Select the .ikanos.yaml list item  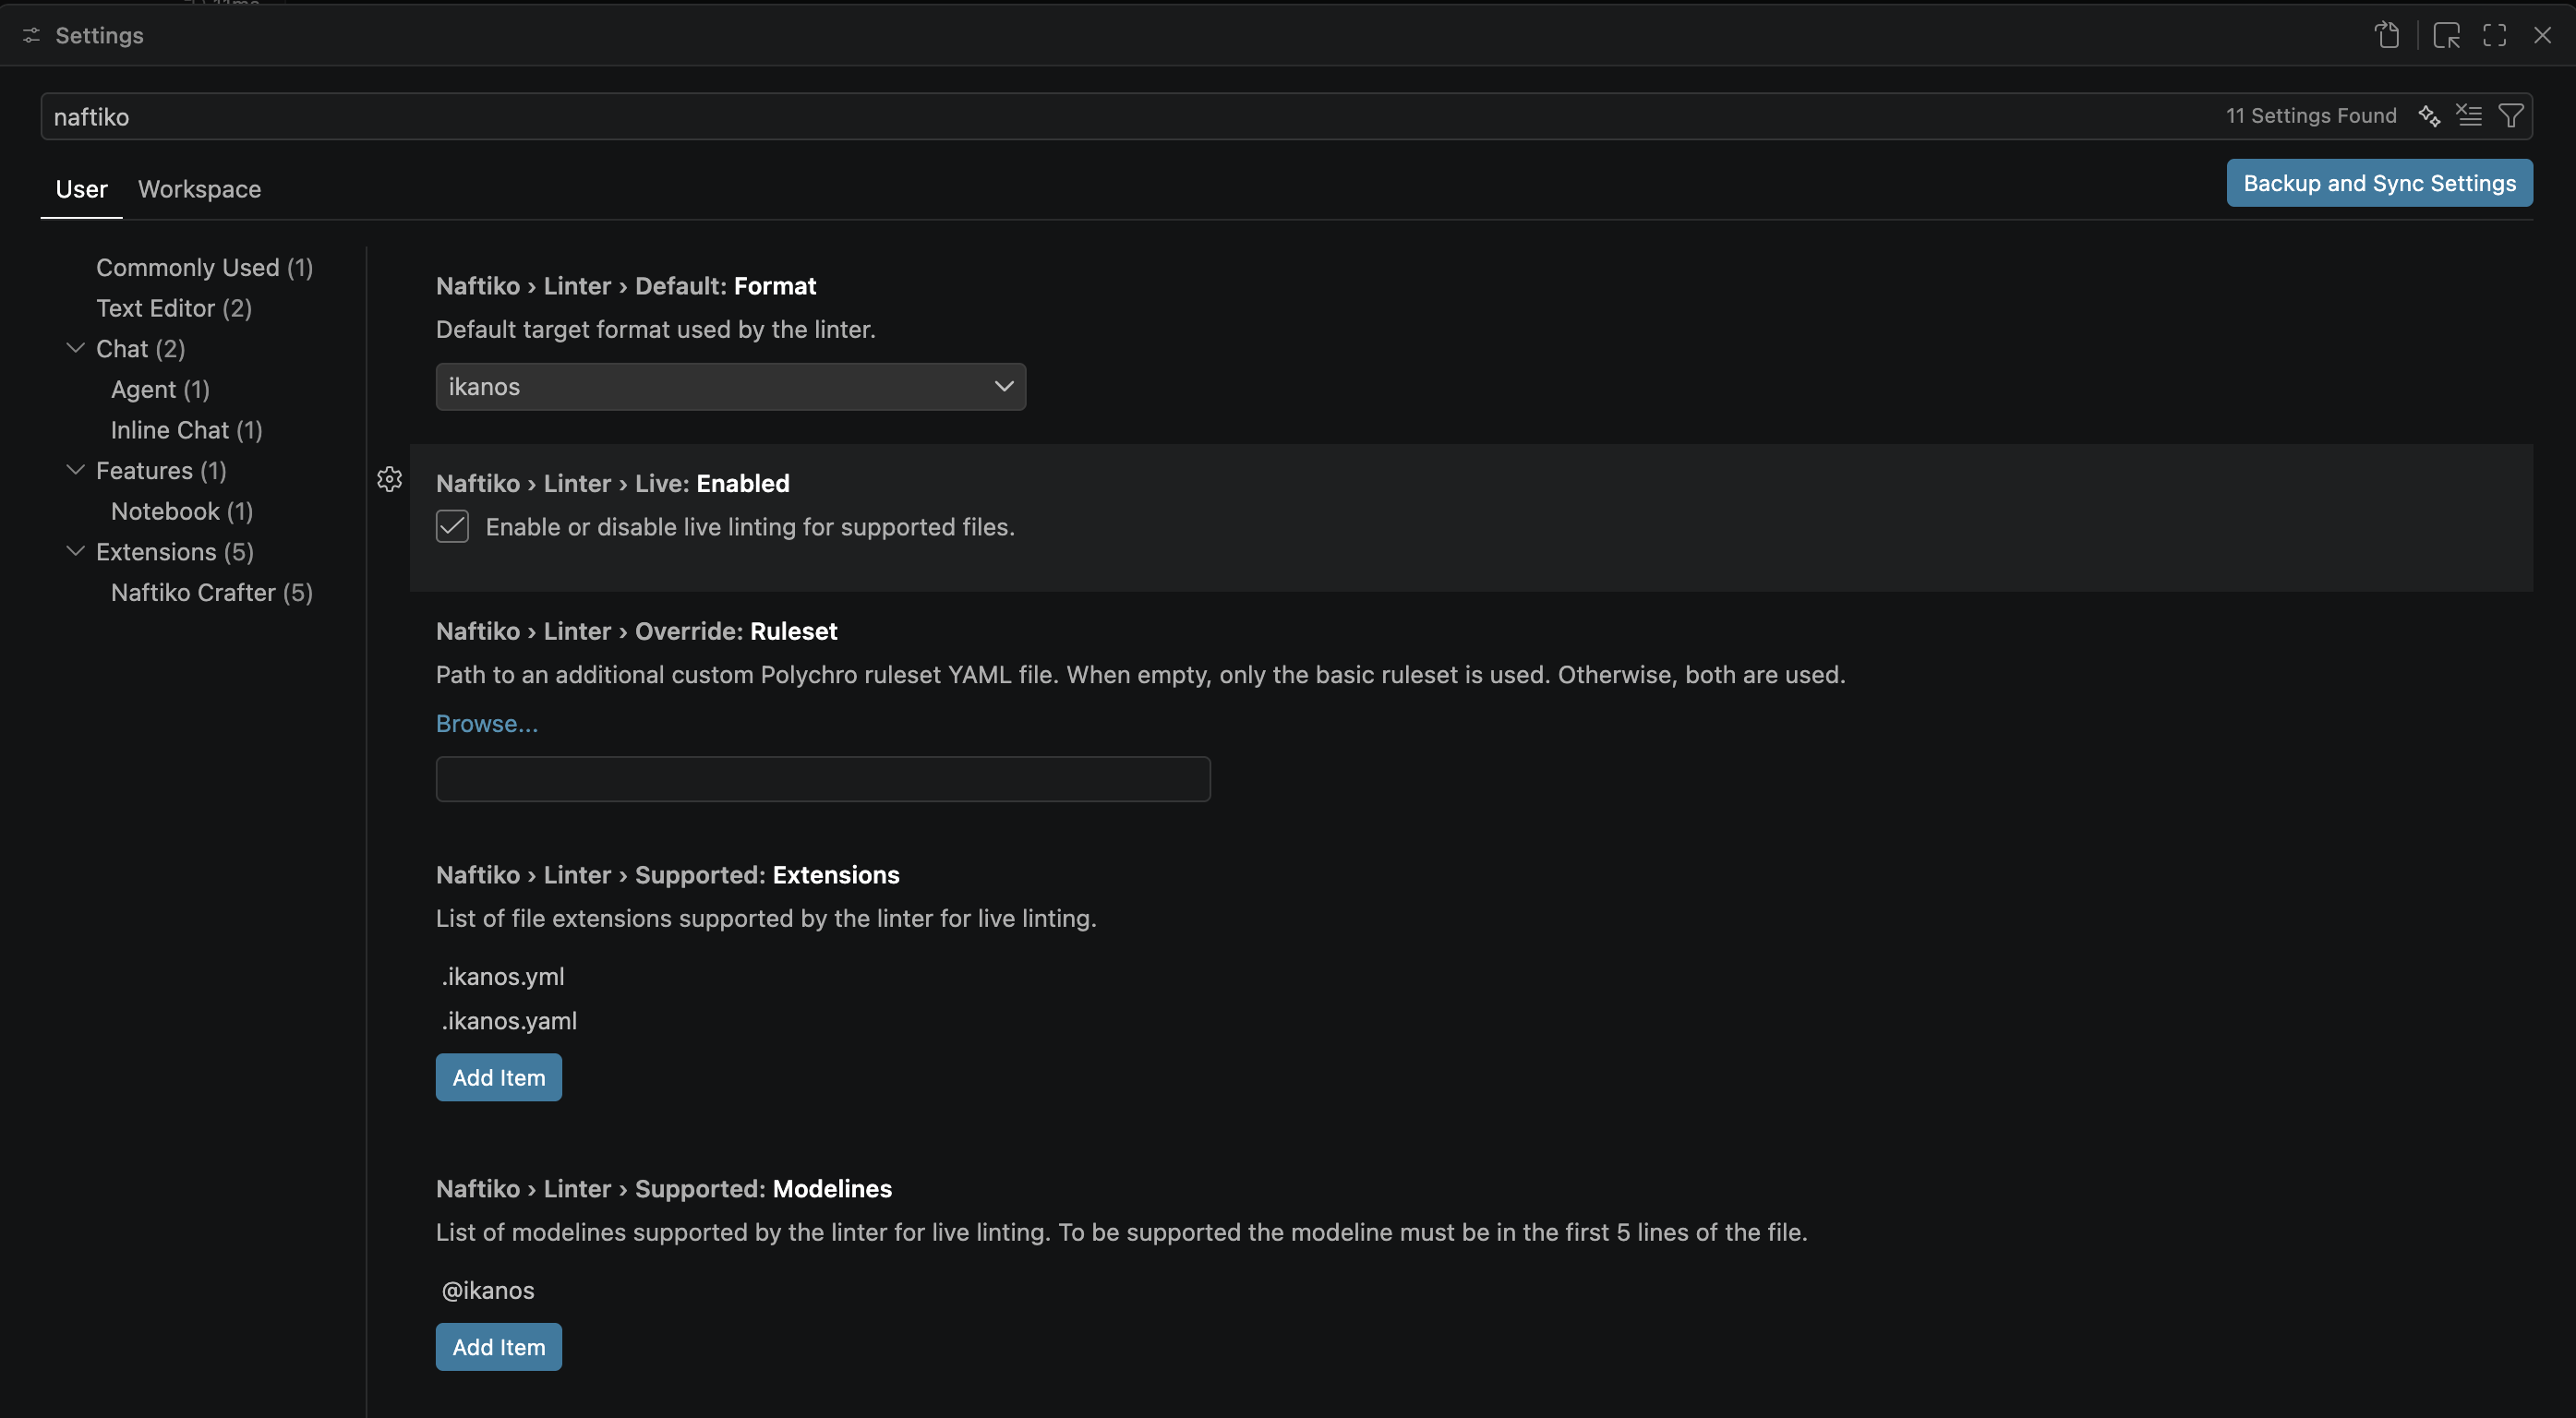pyautogui.click(x=509, y=1020)
